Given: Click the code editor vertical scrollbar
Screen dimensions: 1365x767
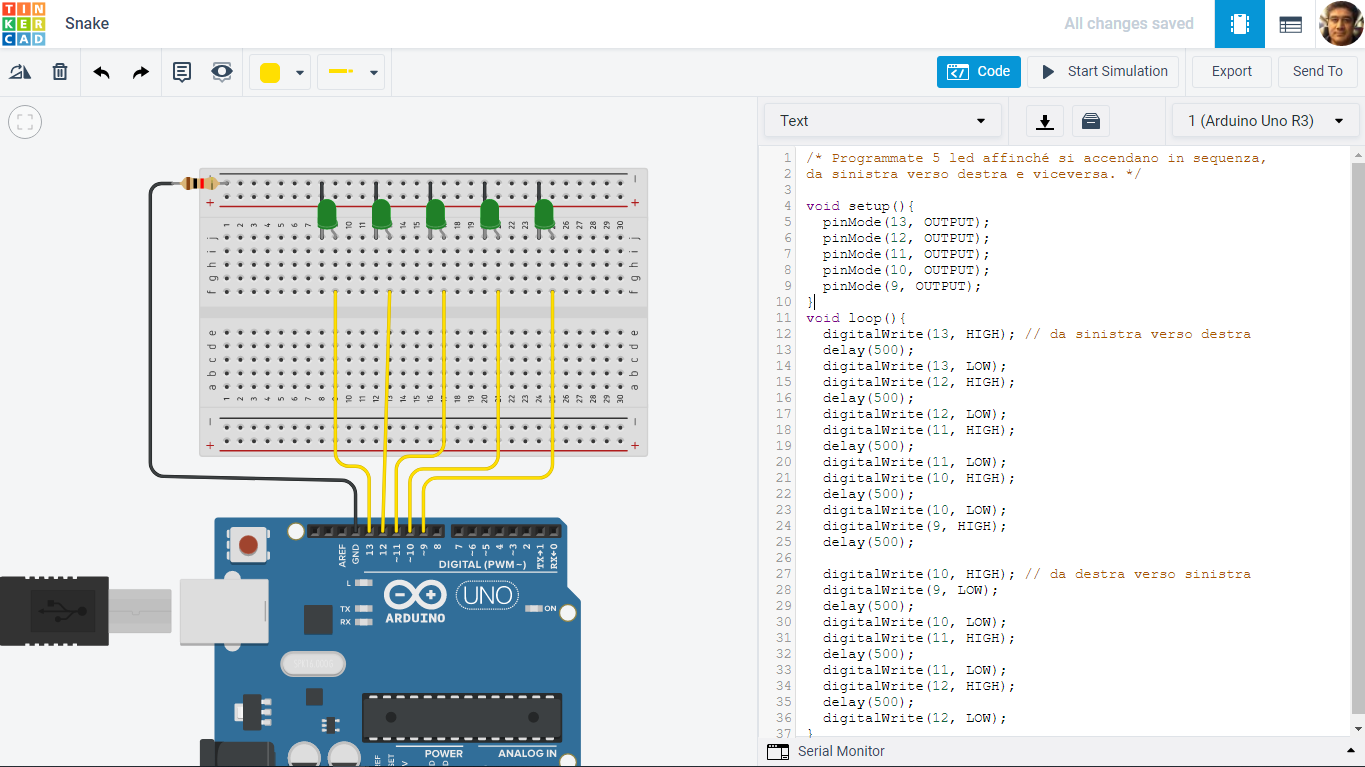Looking at the screenshot, I should pyautogui.click(x=1357, y=440).
